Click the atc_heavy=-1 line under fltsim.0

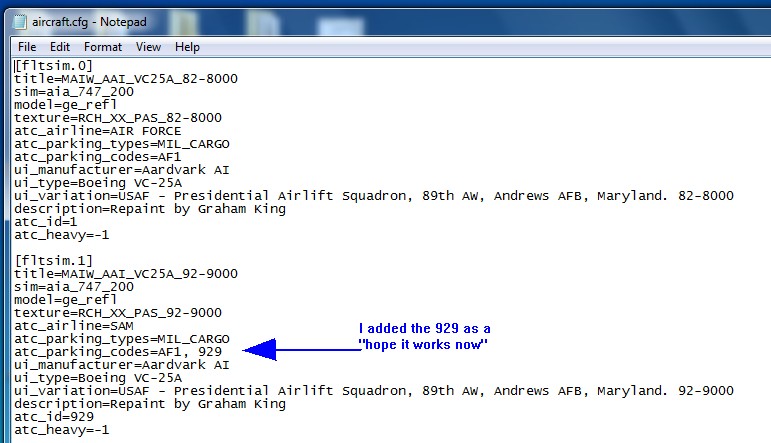pos(61,235)
